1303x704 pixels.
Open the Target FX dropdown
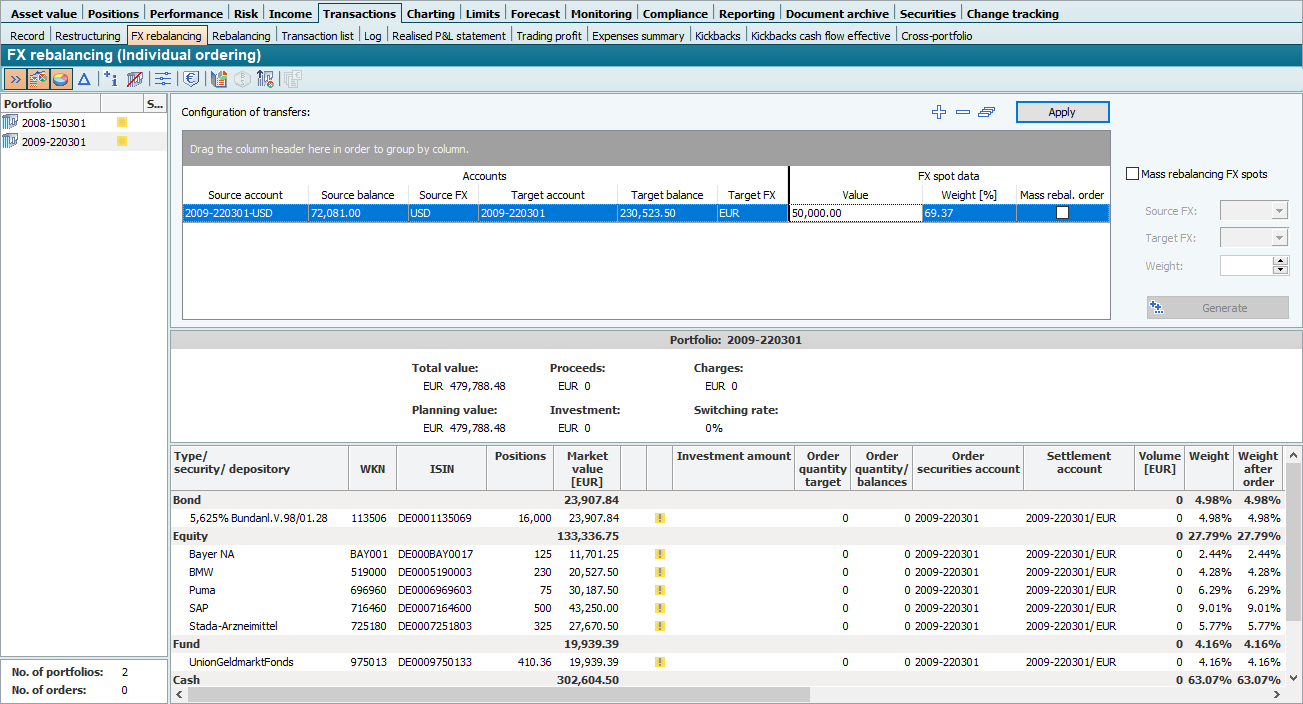(1279, 238)
